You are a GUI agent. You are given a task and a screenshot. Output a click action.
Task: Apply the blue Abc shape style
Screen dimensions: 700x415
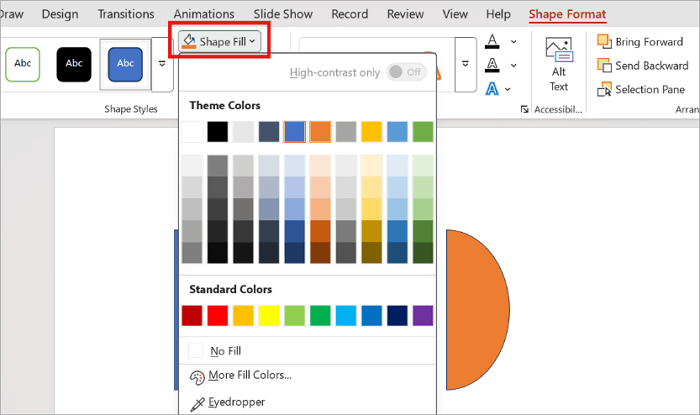click(x=125, y=64)
